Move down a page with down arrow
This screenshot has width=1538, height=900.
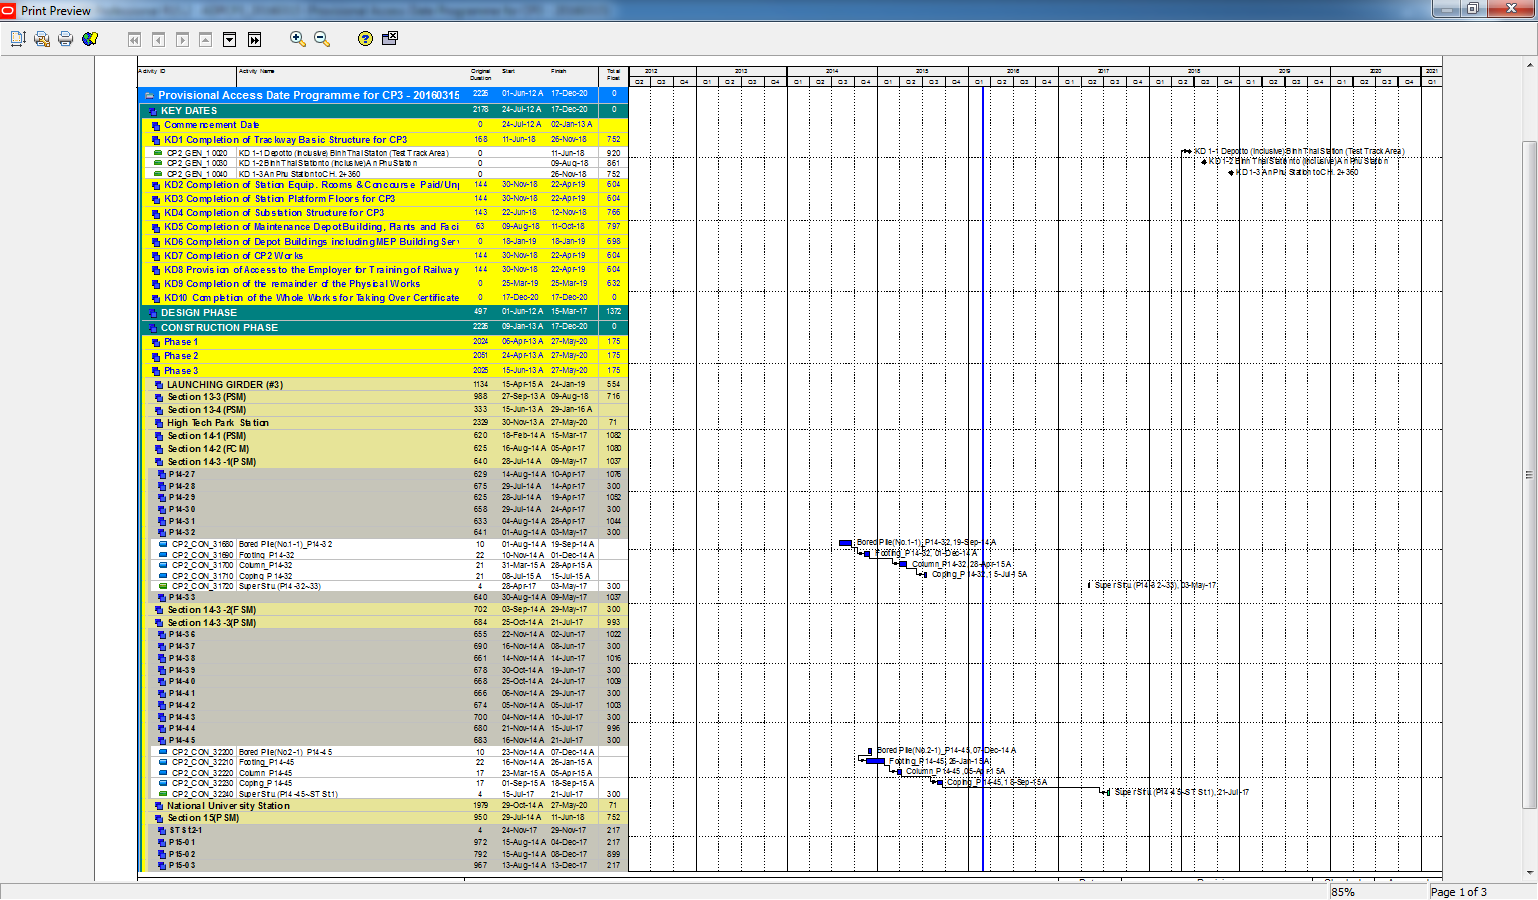click(230, 40)
